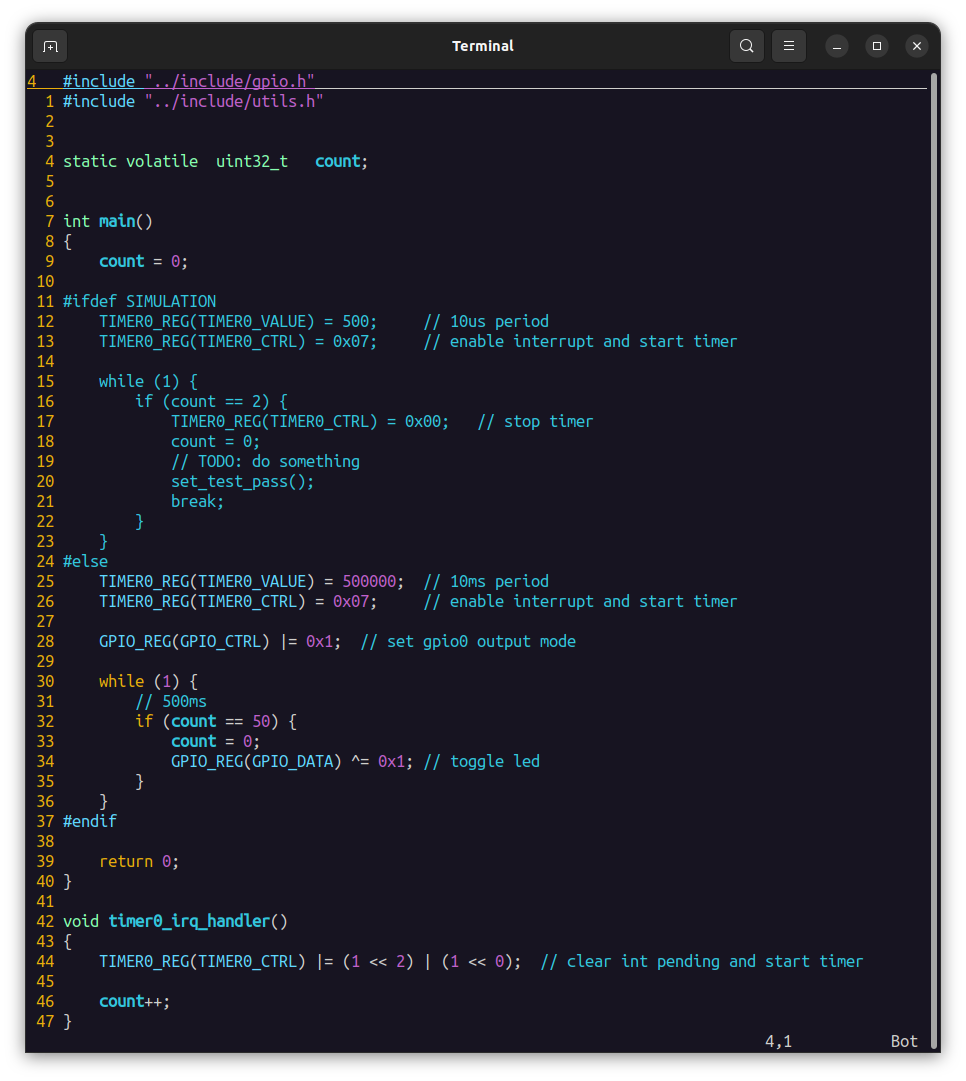
Task: Click '// clear int pending and start timer' comment
Action: coord(702,961)
